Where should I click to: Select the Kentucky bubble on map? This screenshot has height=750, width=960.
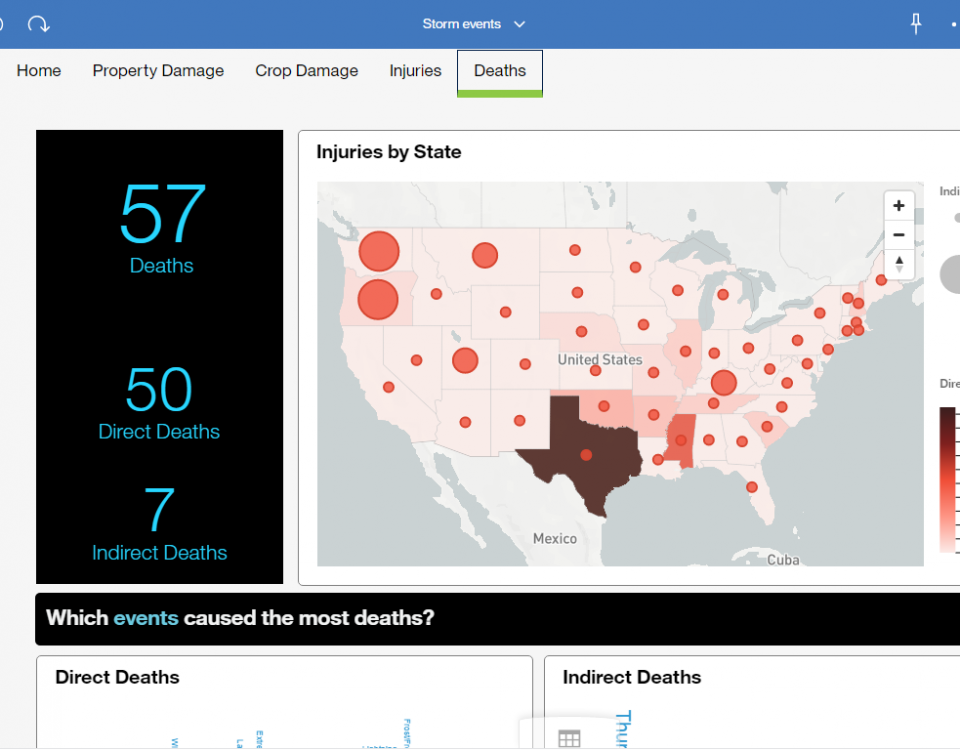(x=724, y=383)
